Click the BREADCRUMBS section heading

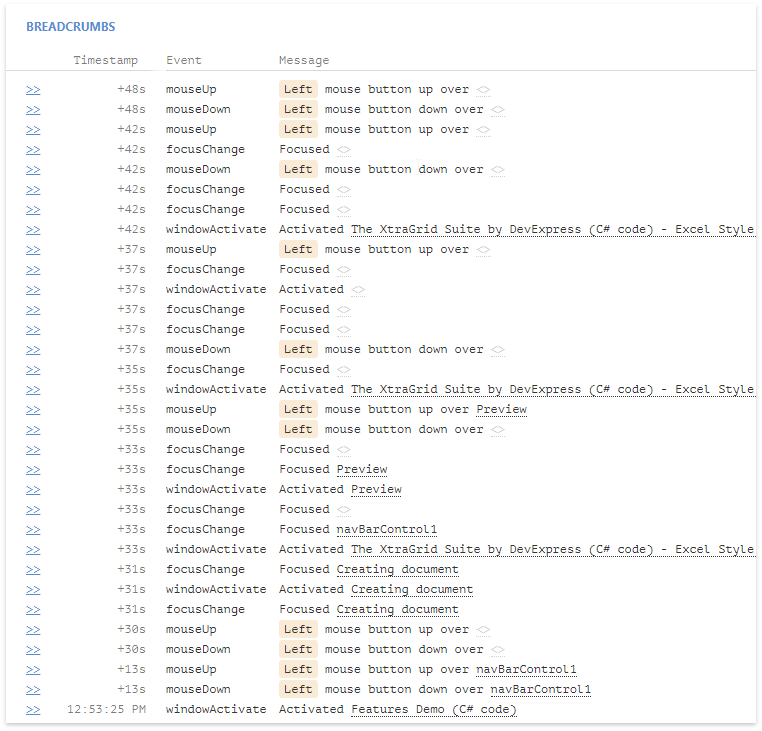pyautogui.click(x=70, y=26)
